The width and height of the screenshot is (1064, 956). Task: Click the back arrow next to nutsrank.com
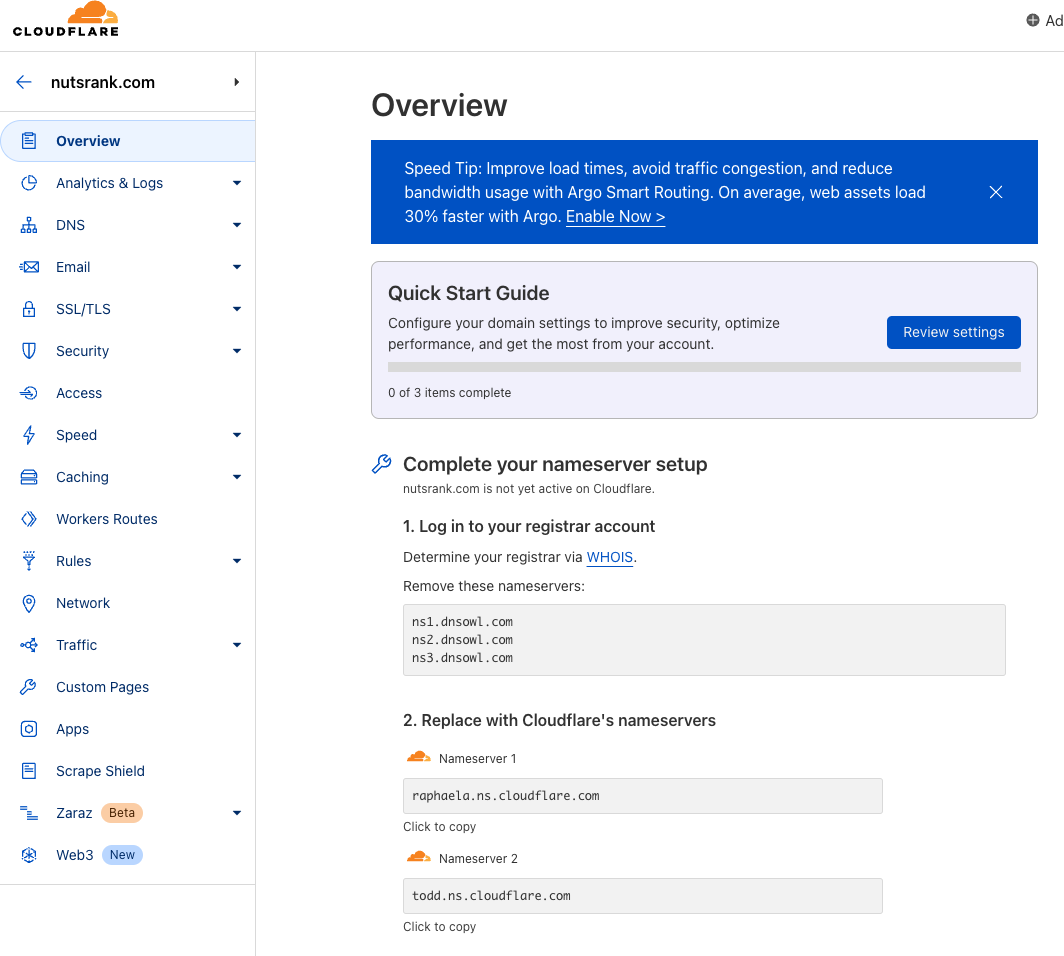(23, 82)
